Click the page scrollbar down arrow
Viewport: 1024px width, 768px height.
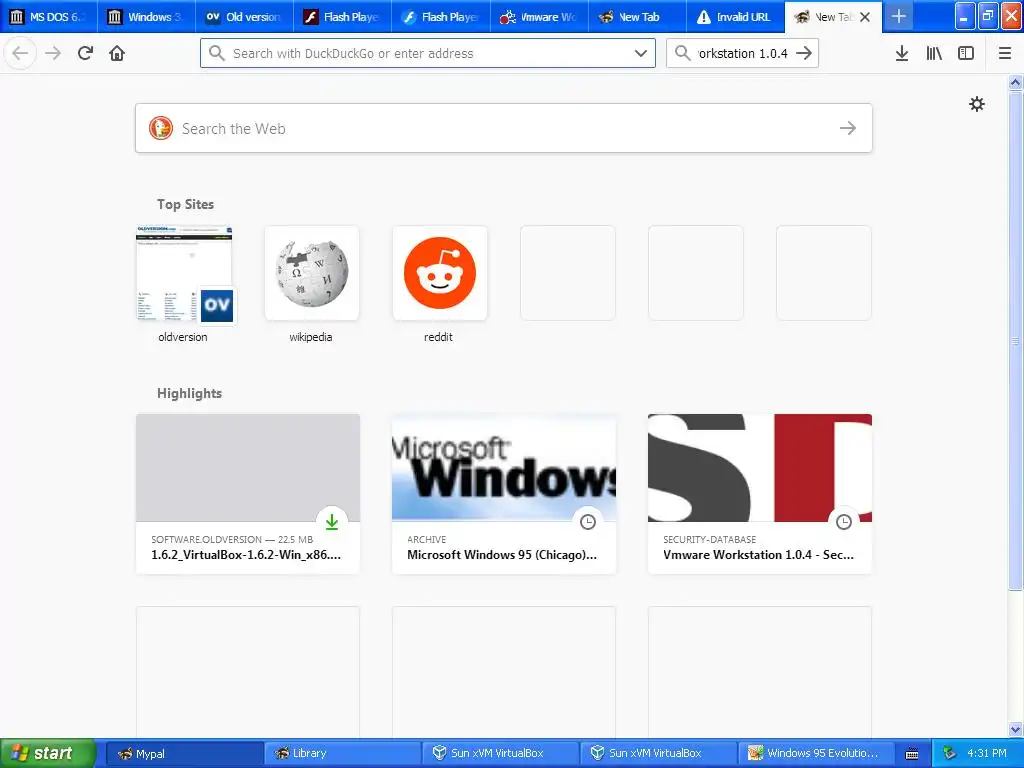[1016, 729]
